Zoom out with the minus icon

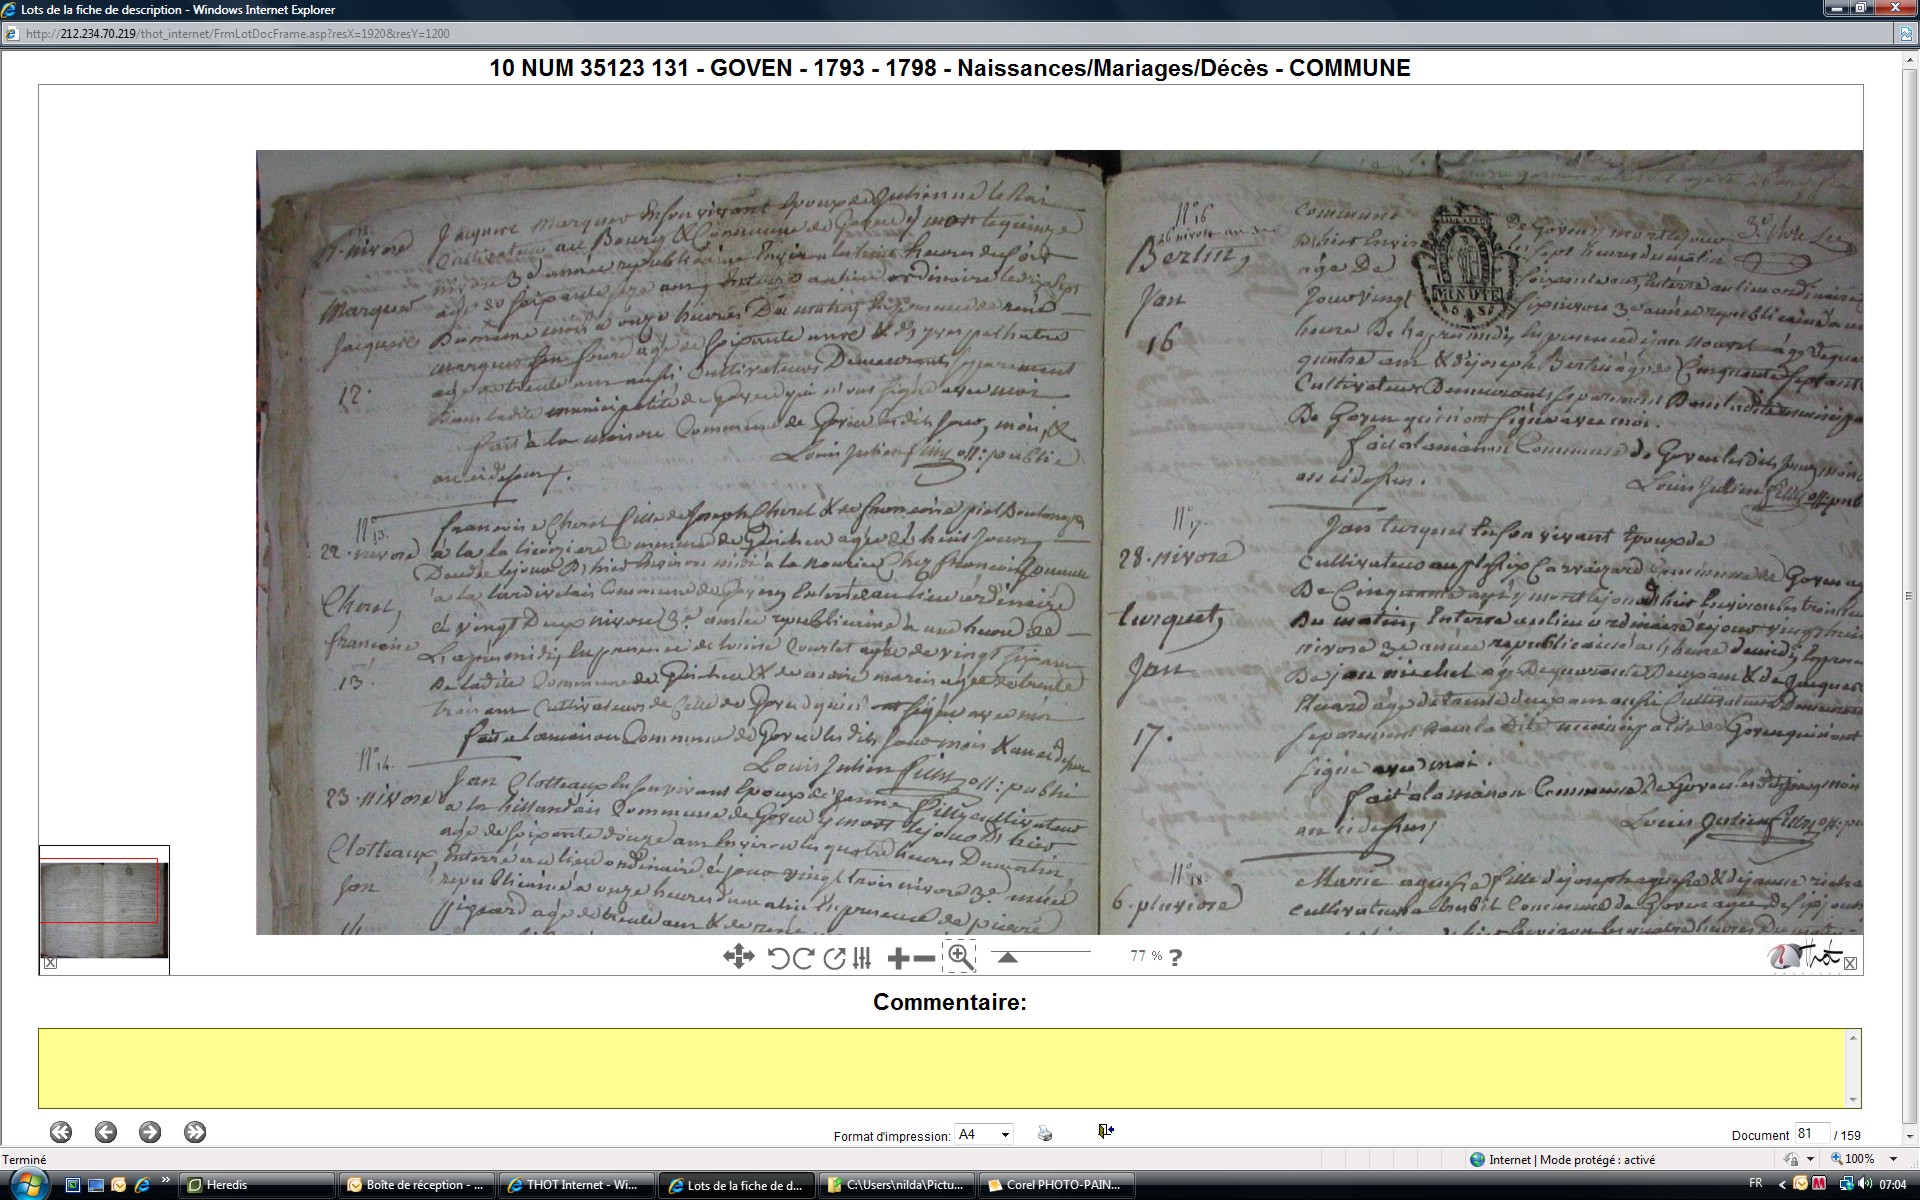click(925, 958)
